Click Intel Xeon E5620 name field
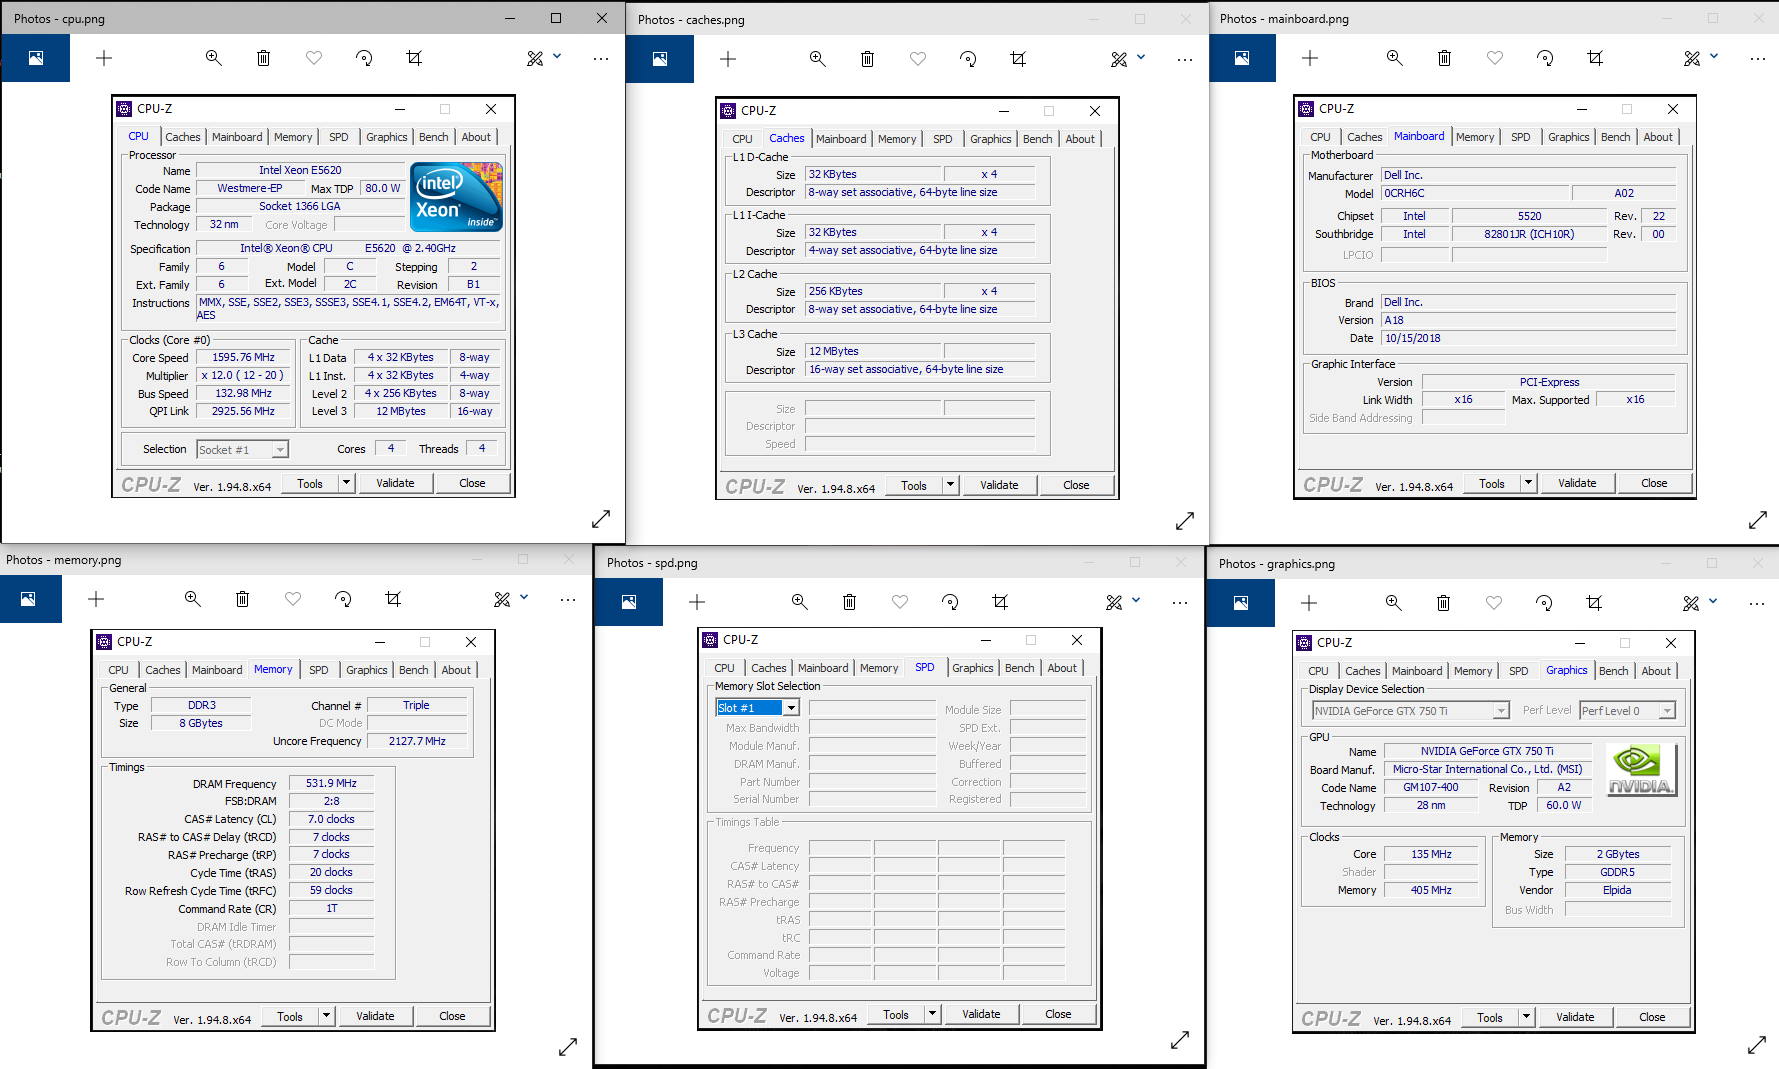Screen dimensions: 1779x1069 coord(300,170)
